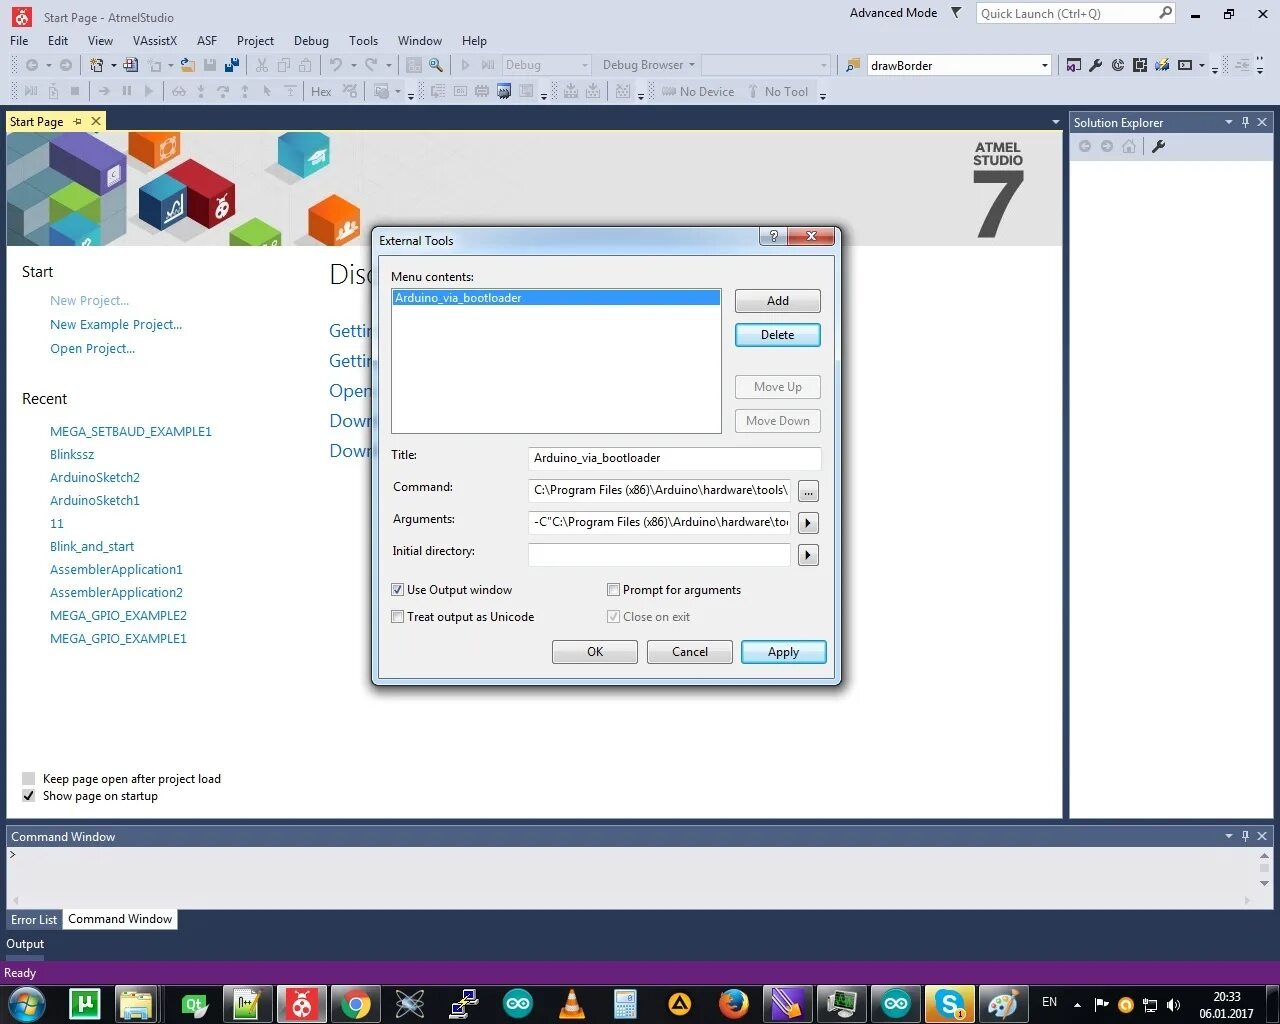Click the Solution Explorer Home icon
The width and height of the screenshot is (1280, 1024).
click(x=1129, y=146)
